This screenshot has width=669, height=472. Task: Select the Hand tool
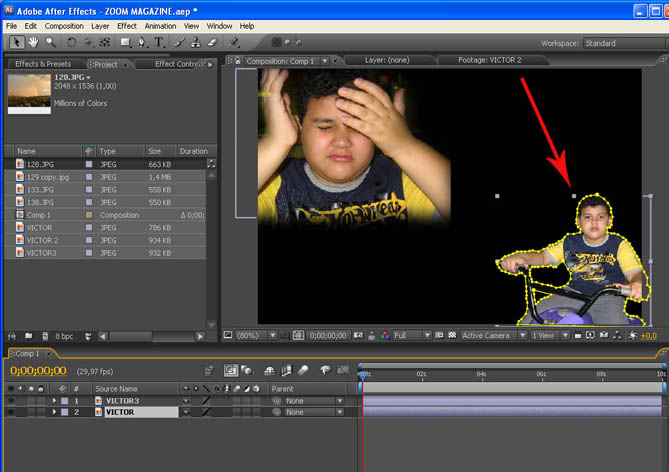pyautogui.click(x=33, y=43)
